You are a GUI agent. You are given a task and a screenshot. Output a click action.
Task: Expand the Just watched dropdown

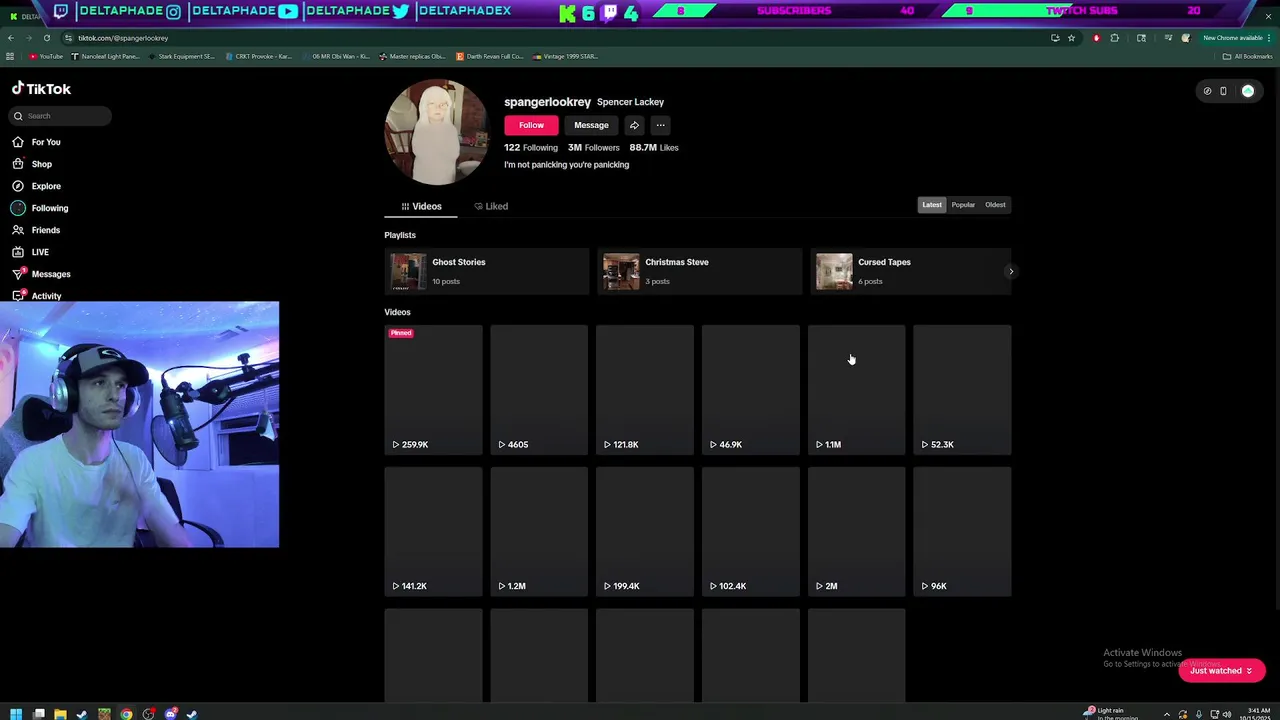[x=1221, y=671]
